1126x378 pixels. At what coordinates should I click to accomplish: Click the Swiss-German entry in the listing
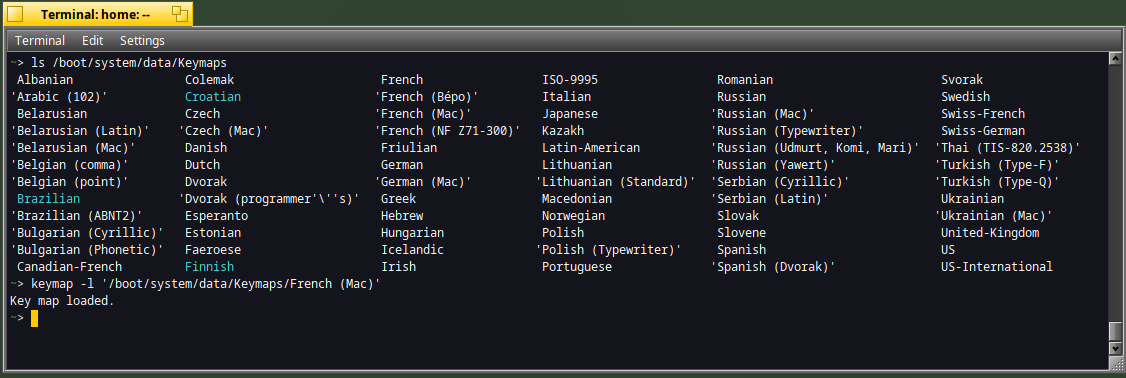[x=983, y=131]
